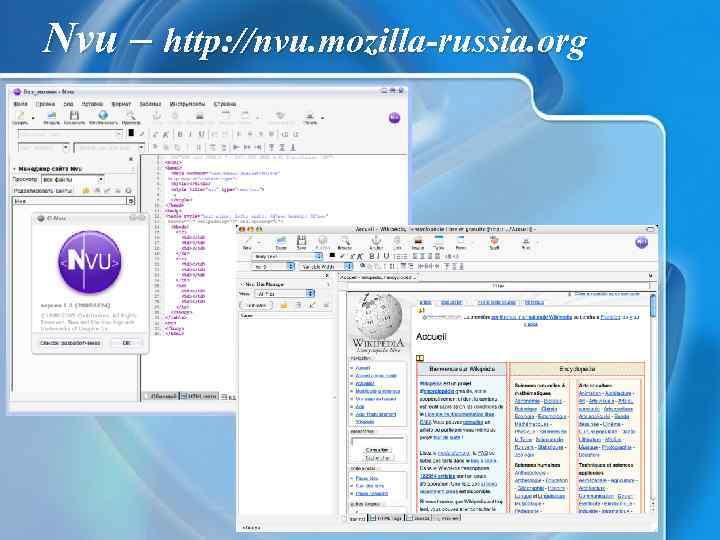Open the 'Body Text' paragraph dropdown
Screen dimensions: 720x540
(287, 256)
